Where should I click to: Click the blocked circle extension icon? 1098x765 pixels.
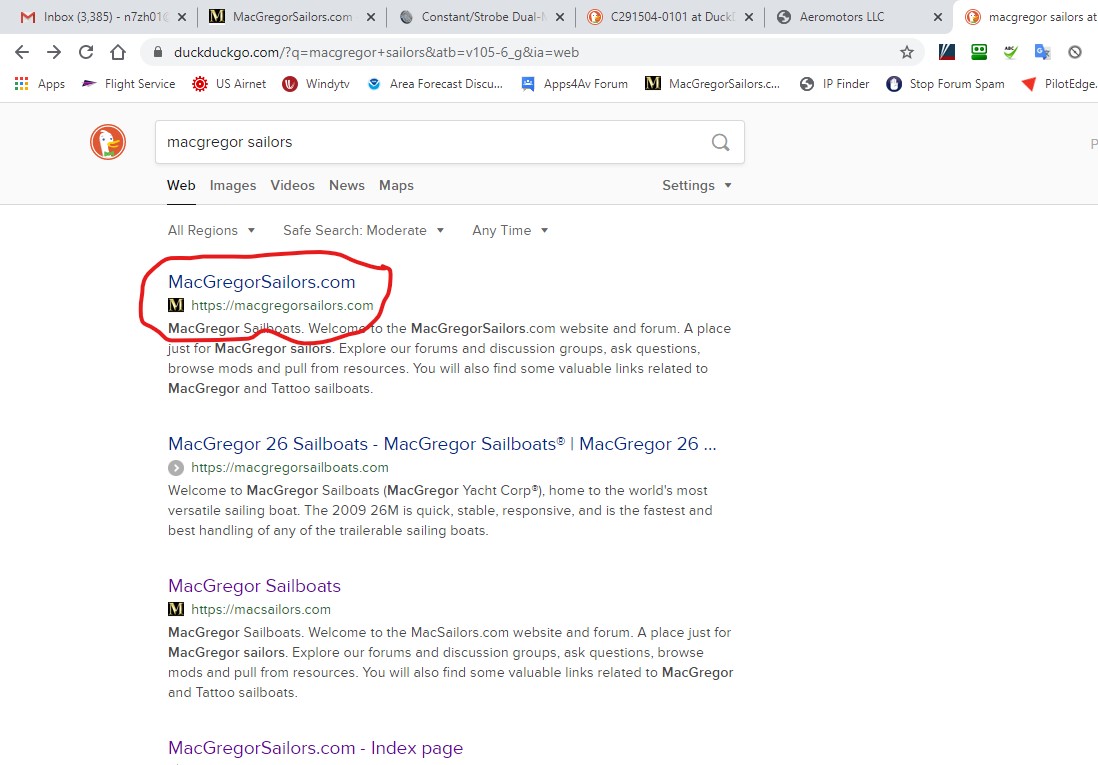click(x=1075, y=52)
